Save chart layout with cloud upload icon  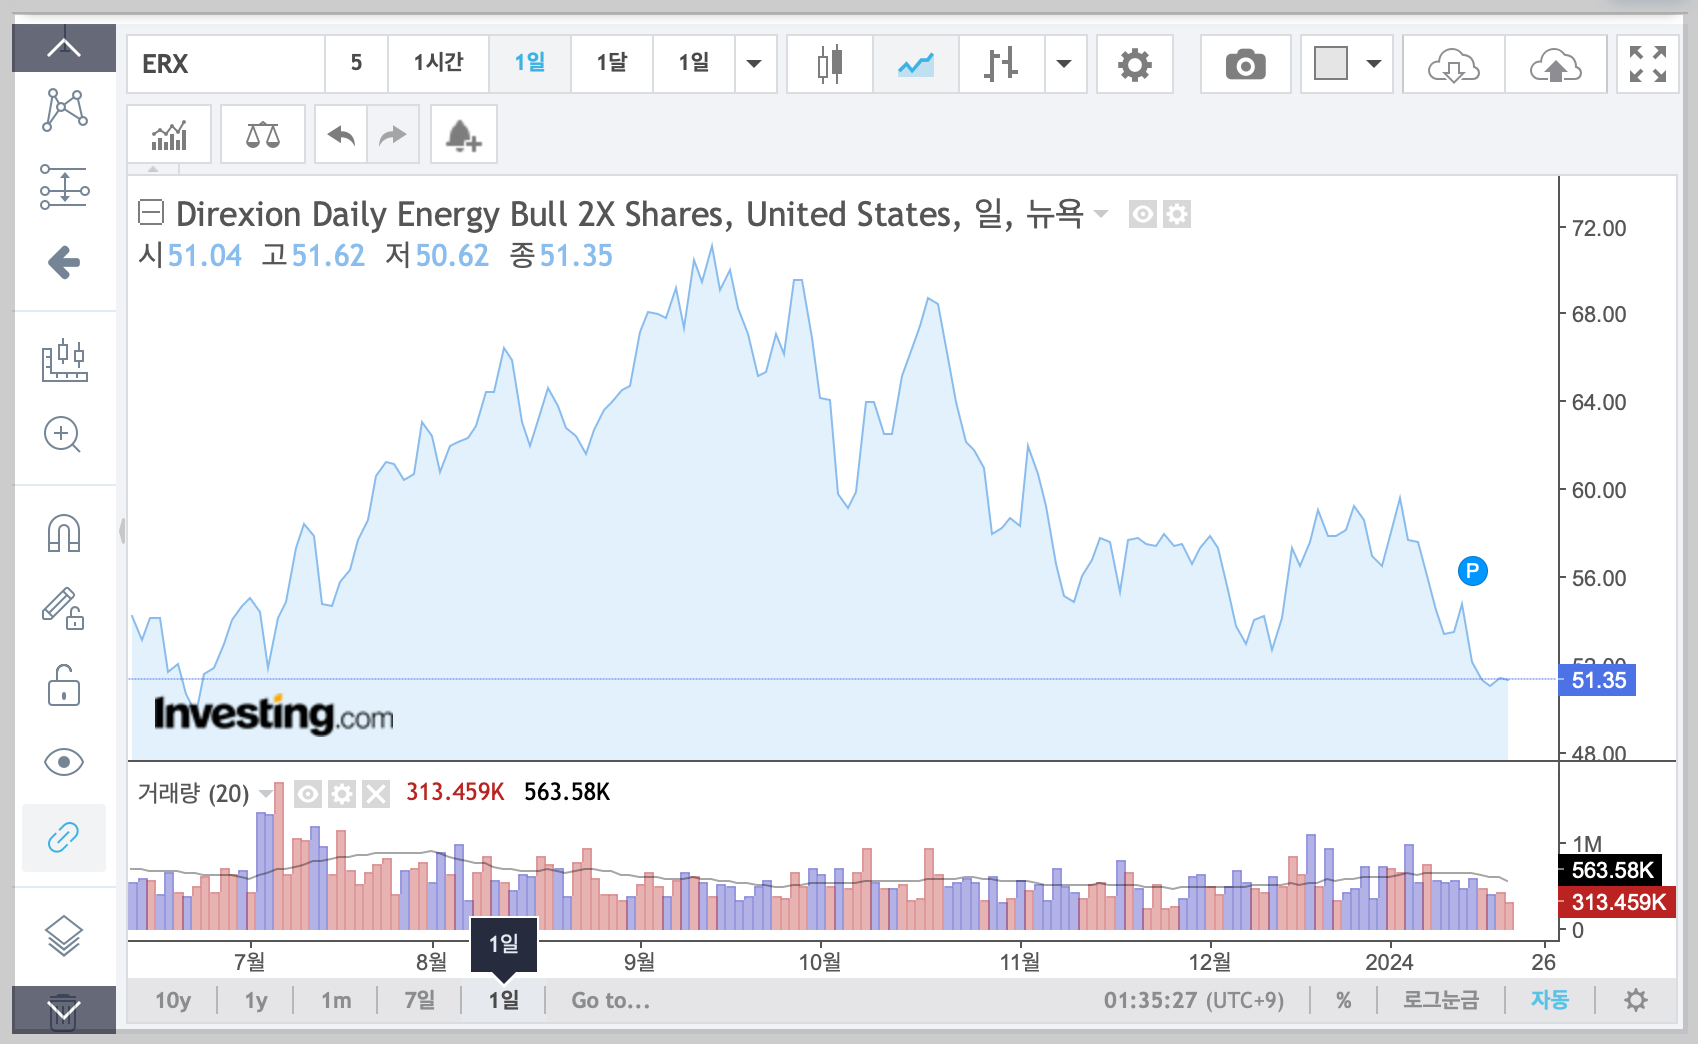(1556, 64)
